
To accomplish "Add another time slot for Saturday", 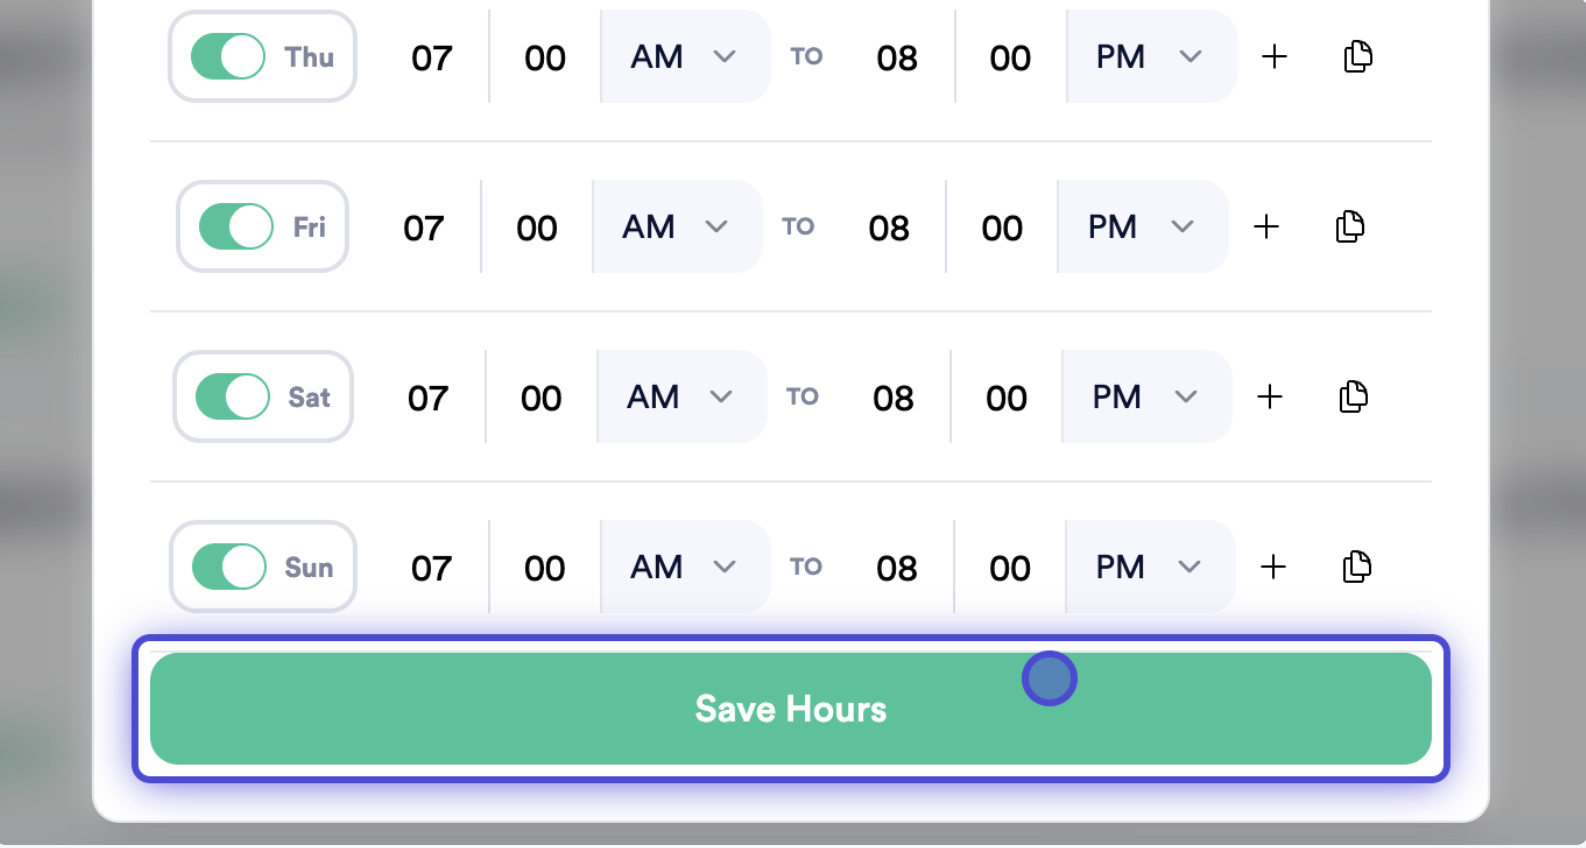I will (x=1270, y=397).
